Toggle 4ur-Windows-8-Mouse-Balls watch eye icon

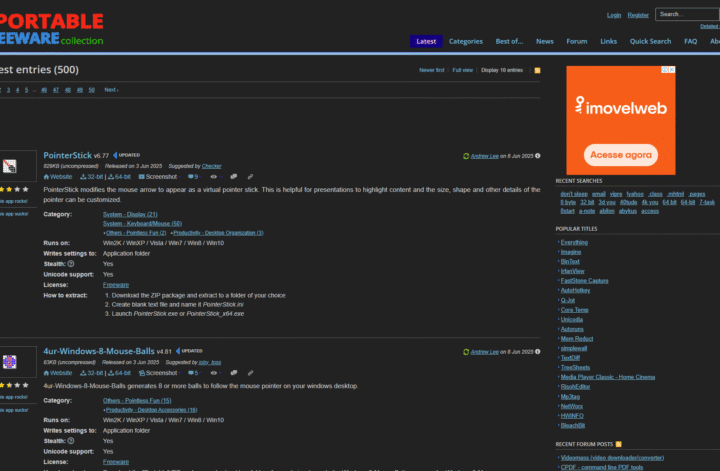tap(216, 373)
